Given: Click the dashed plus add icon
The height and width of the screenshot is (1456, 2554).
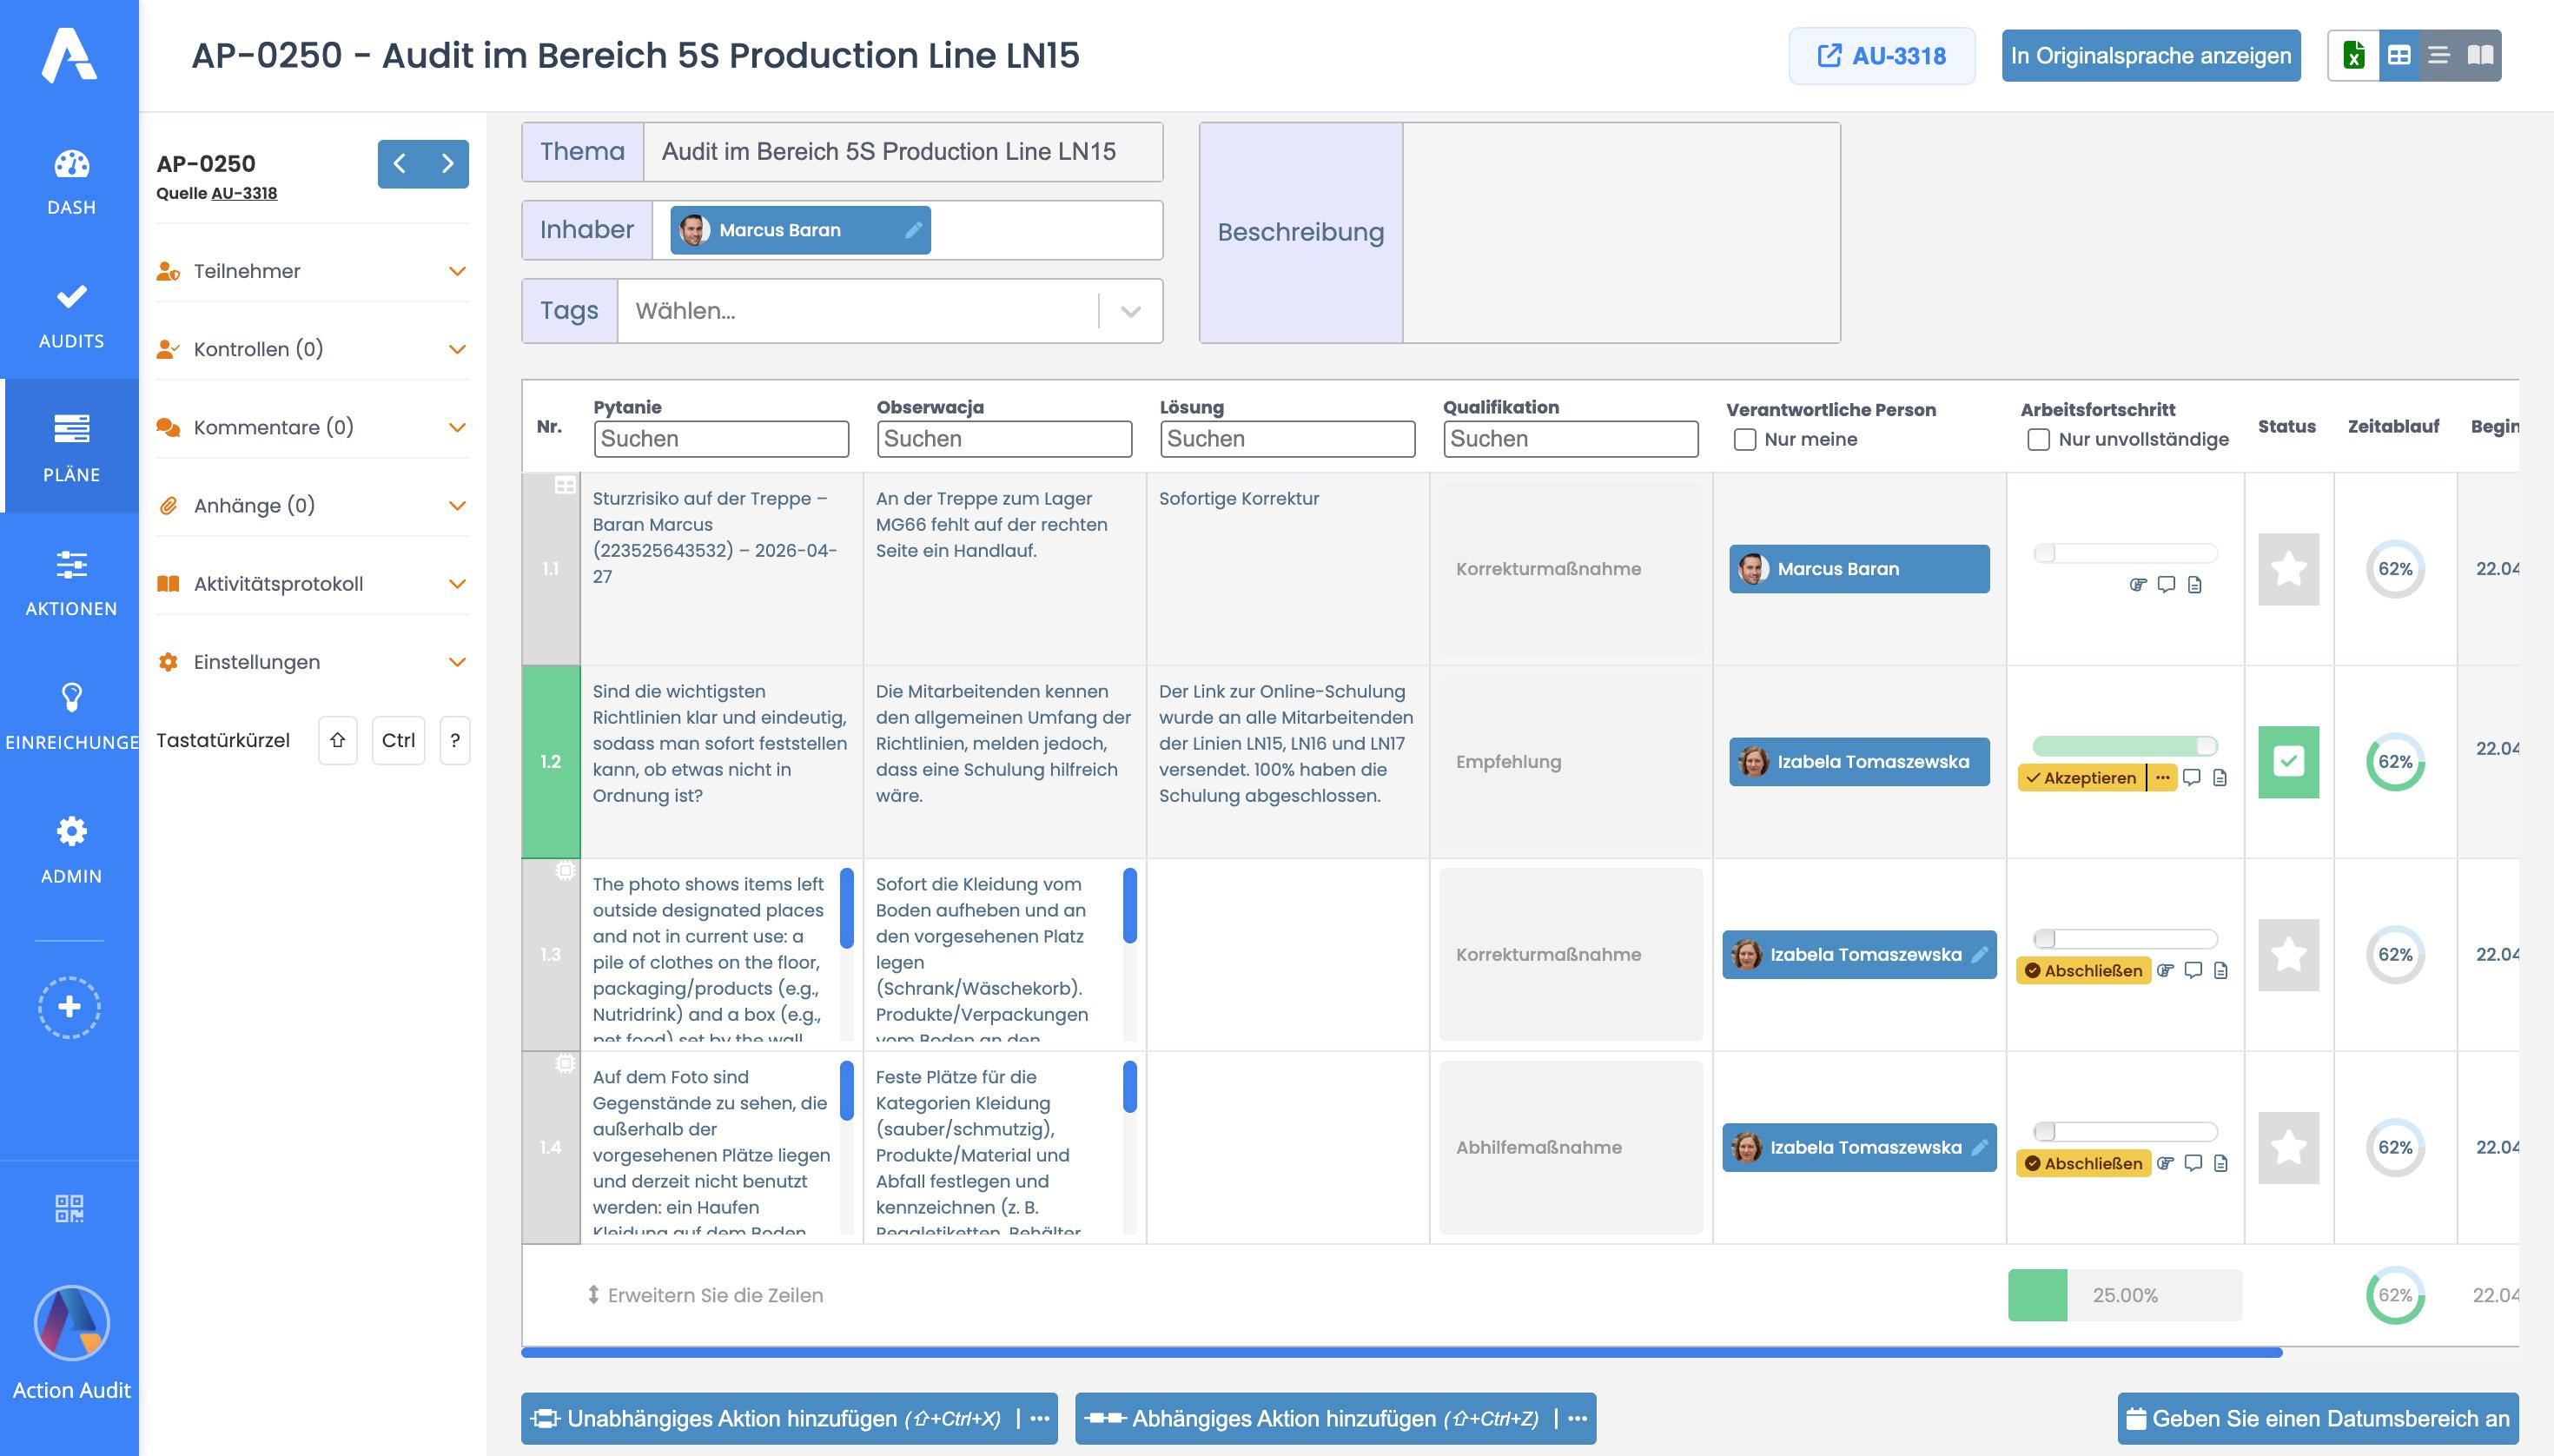Looking at the screenshot, I should tap(69, 1007).
